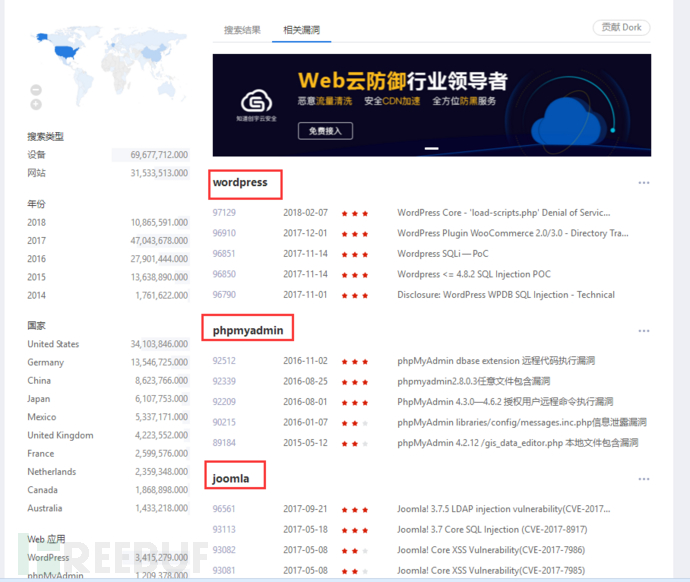Open phpMyAdmin messages.inc.php info leak entry
Viewport: 690px width, 582px height.
pos(521,422)
